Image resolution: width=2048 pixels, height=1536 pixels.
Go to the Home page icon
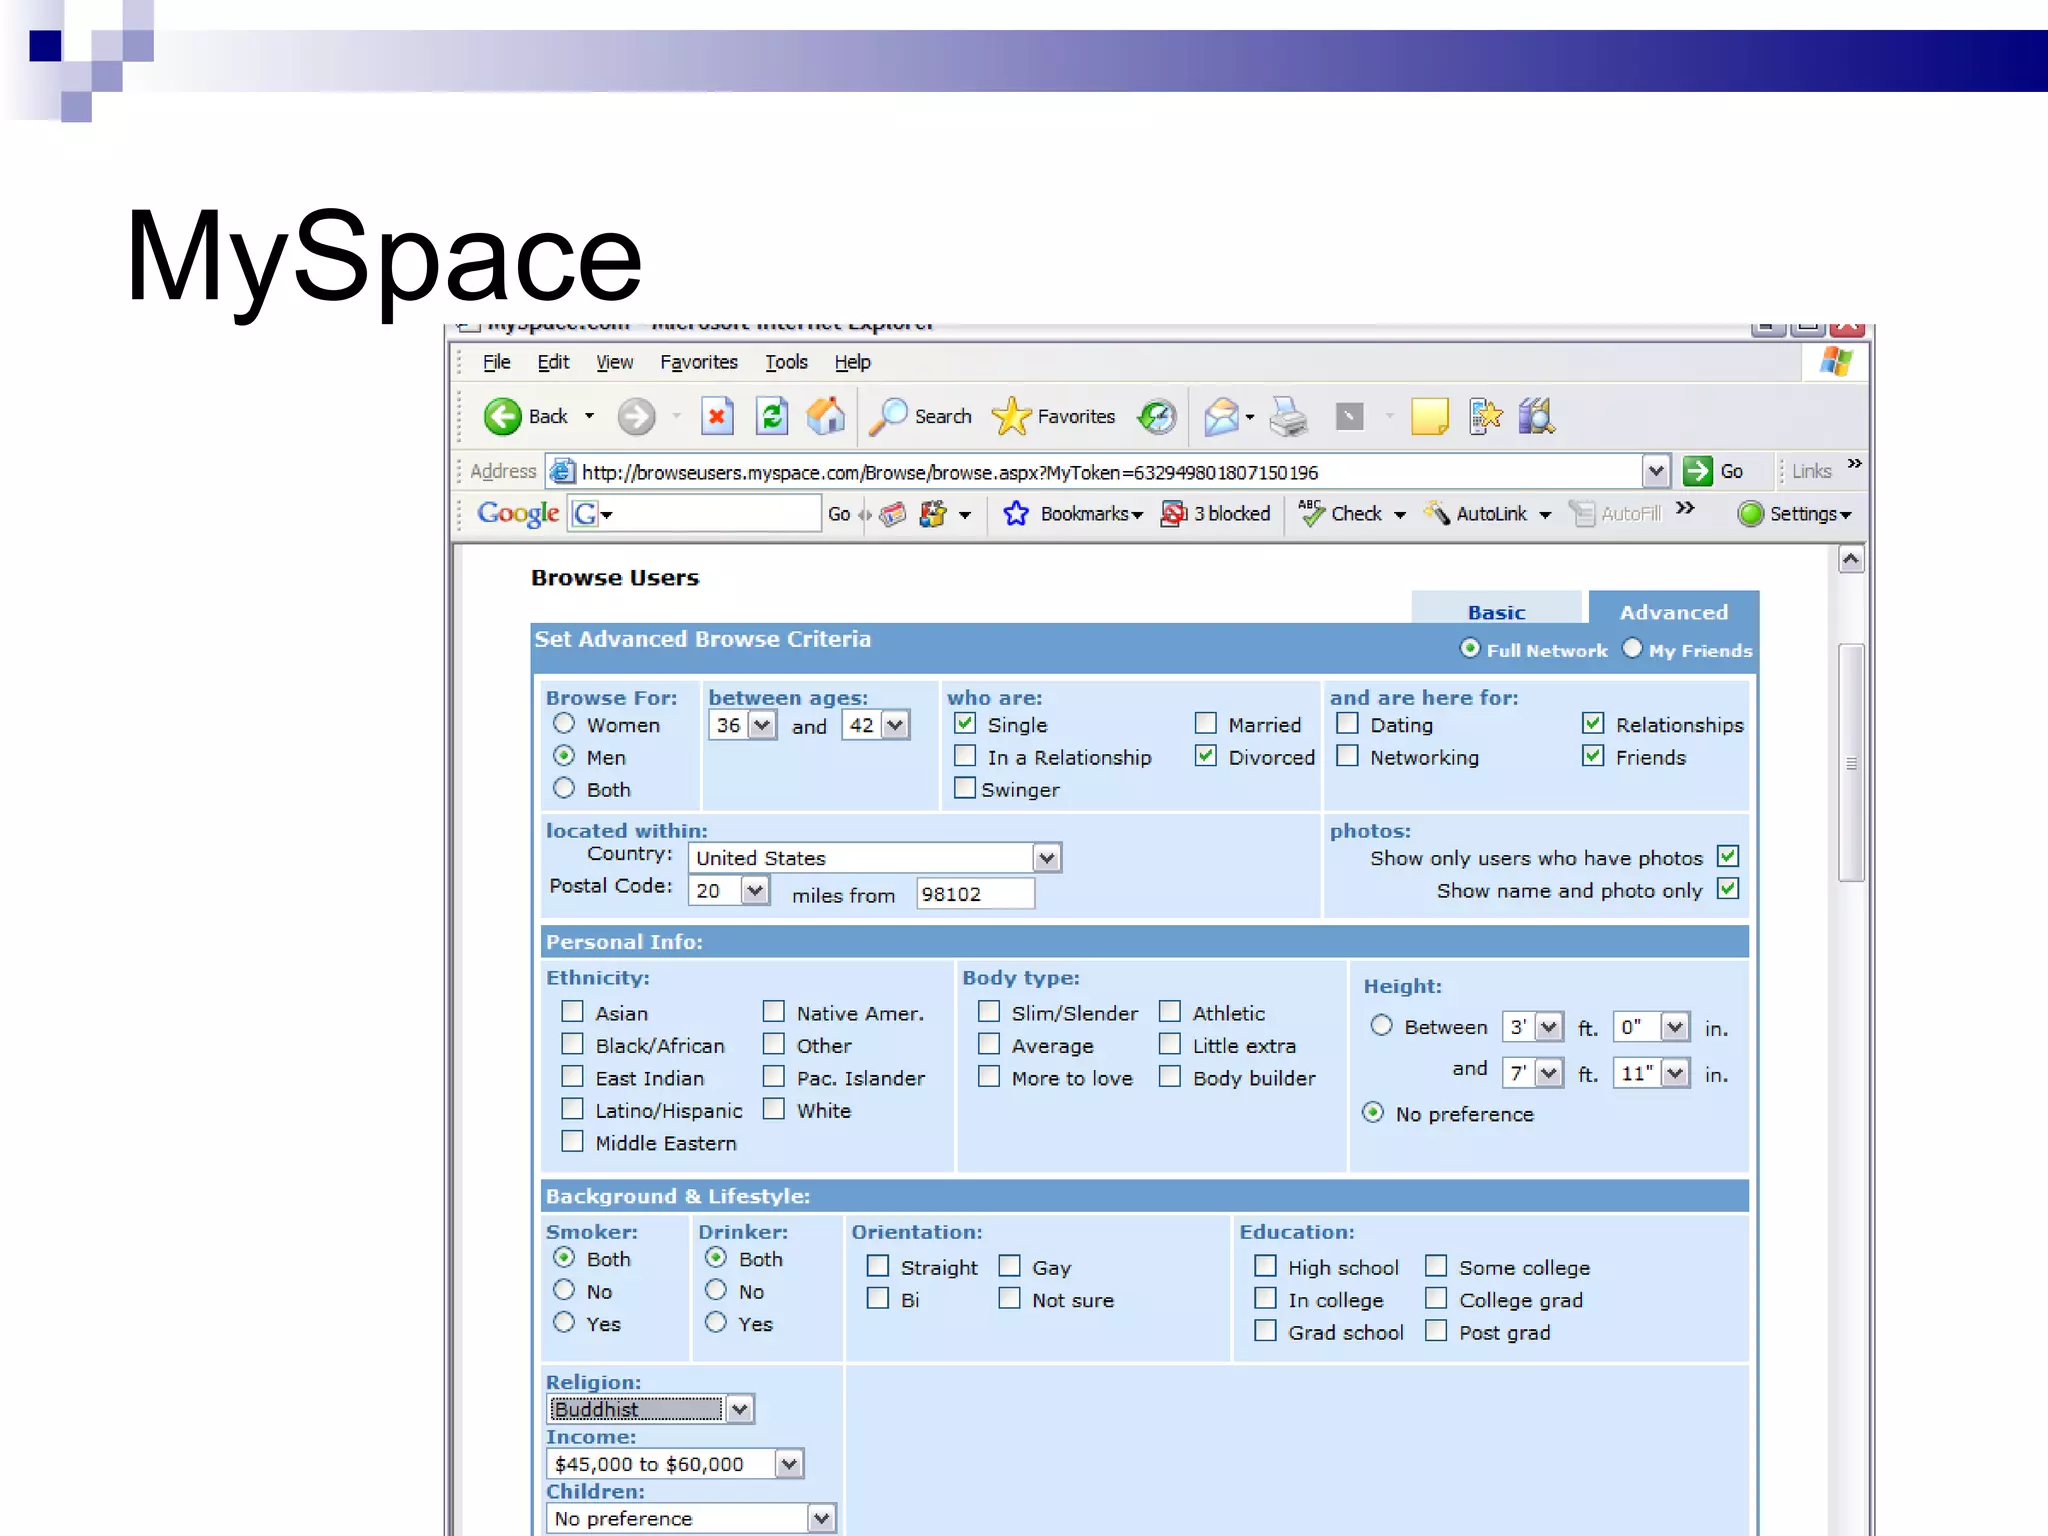(x=826, y=416)
